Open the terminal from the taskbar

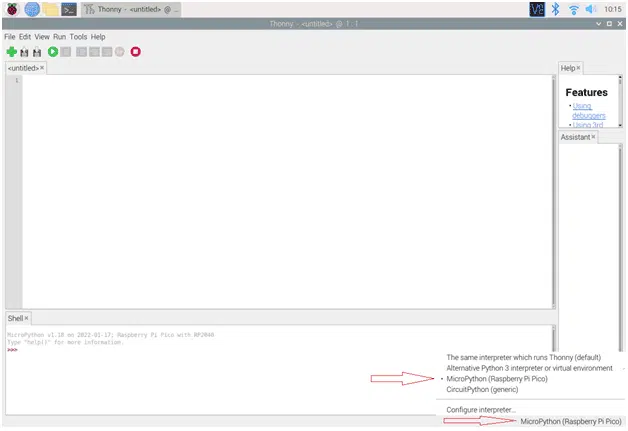[x=69, y=9]
